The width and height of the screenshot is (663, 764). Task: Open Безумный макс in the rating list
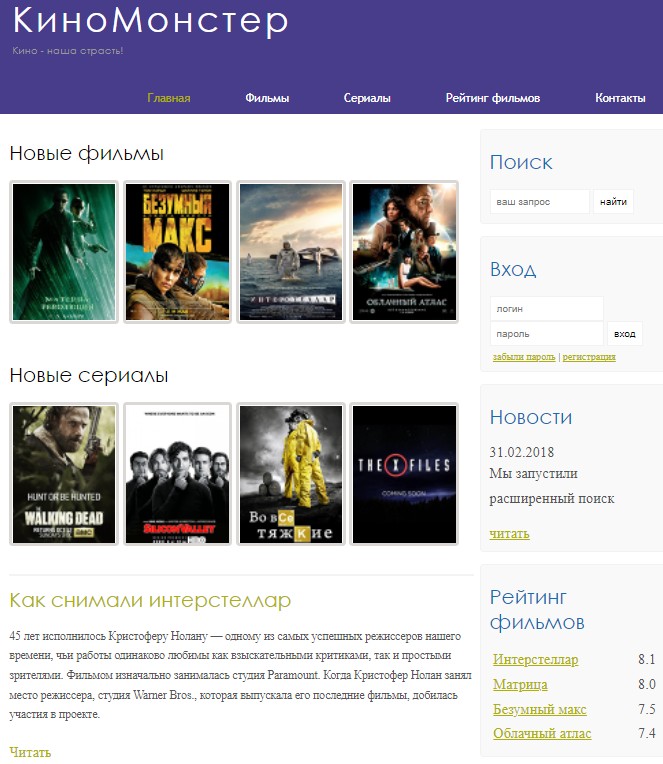pos(540,709)
